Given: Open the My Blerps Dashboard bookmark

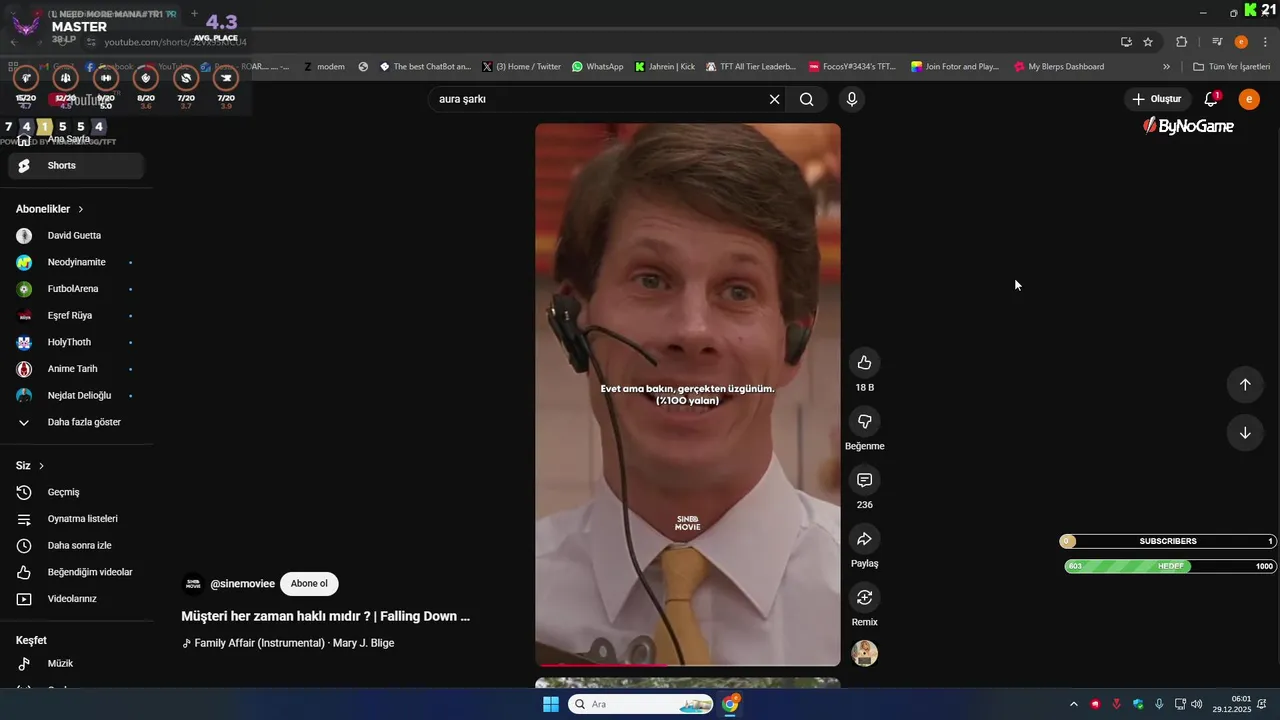Looking at the screenshot, I should [1059, 67].
